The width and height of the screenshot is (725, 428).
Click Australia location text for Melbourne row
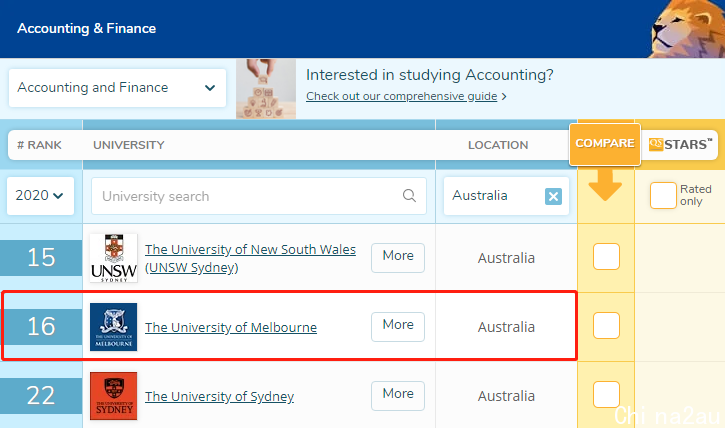(506, 327)
